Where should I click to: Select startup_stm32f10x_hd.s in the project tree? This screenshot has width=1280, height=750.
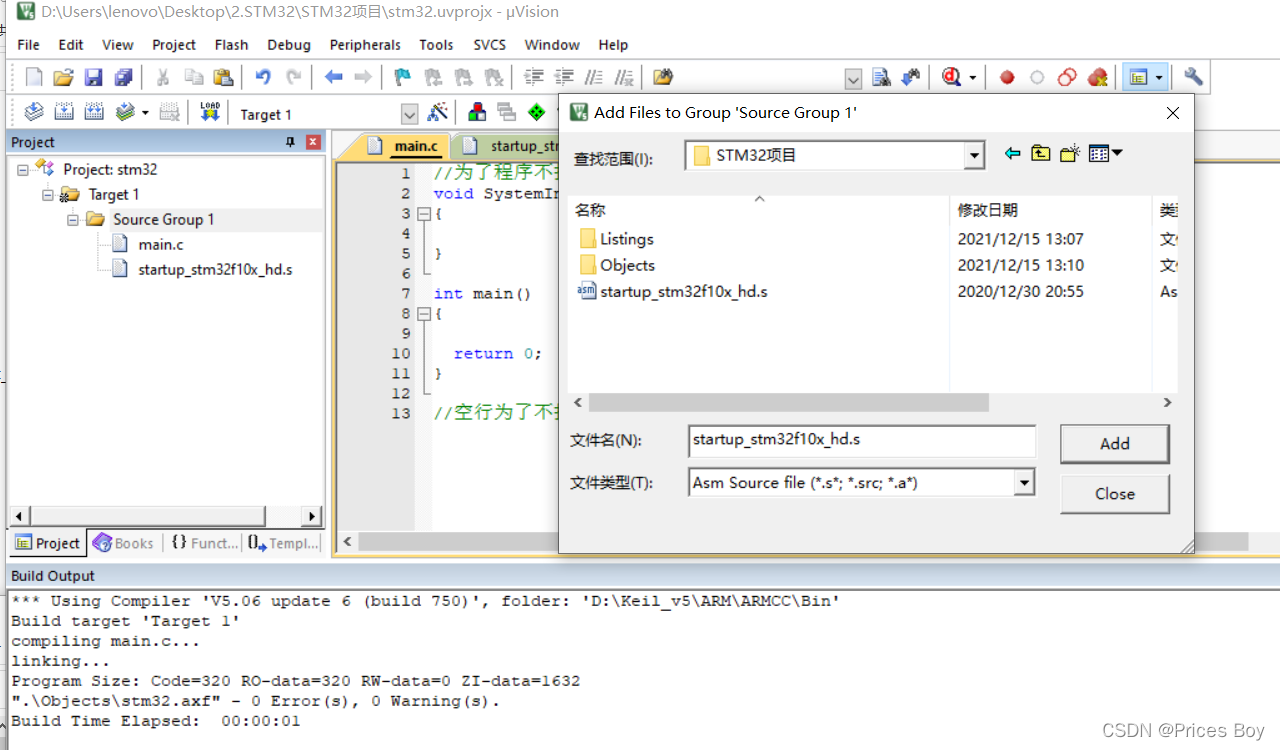click(215, 270)
